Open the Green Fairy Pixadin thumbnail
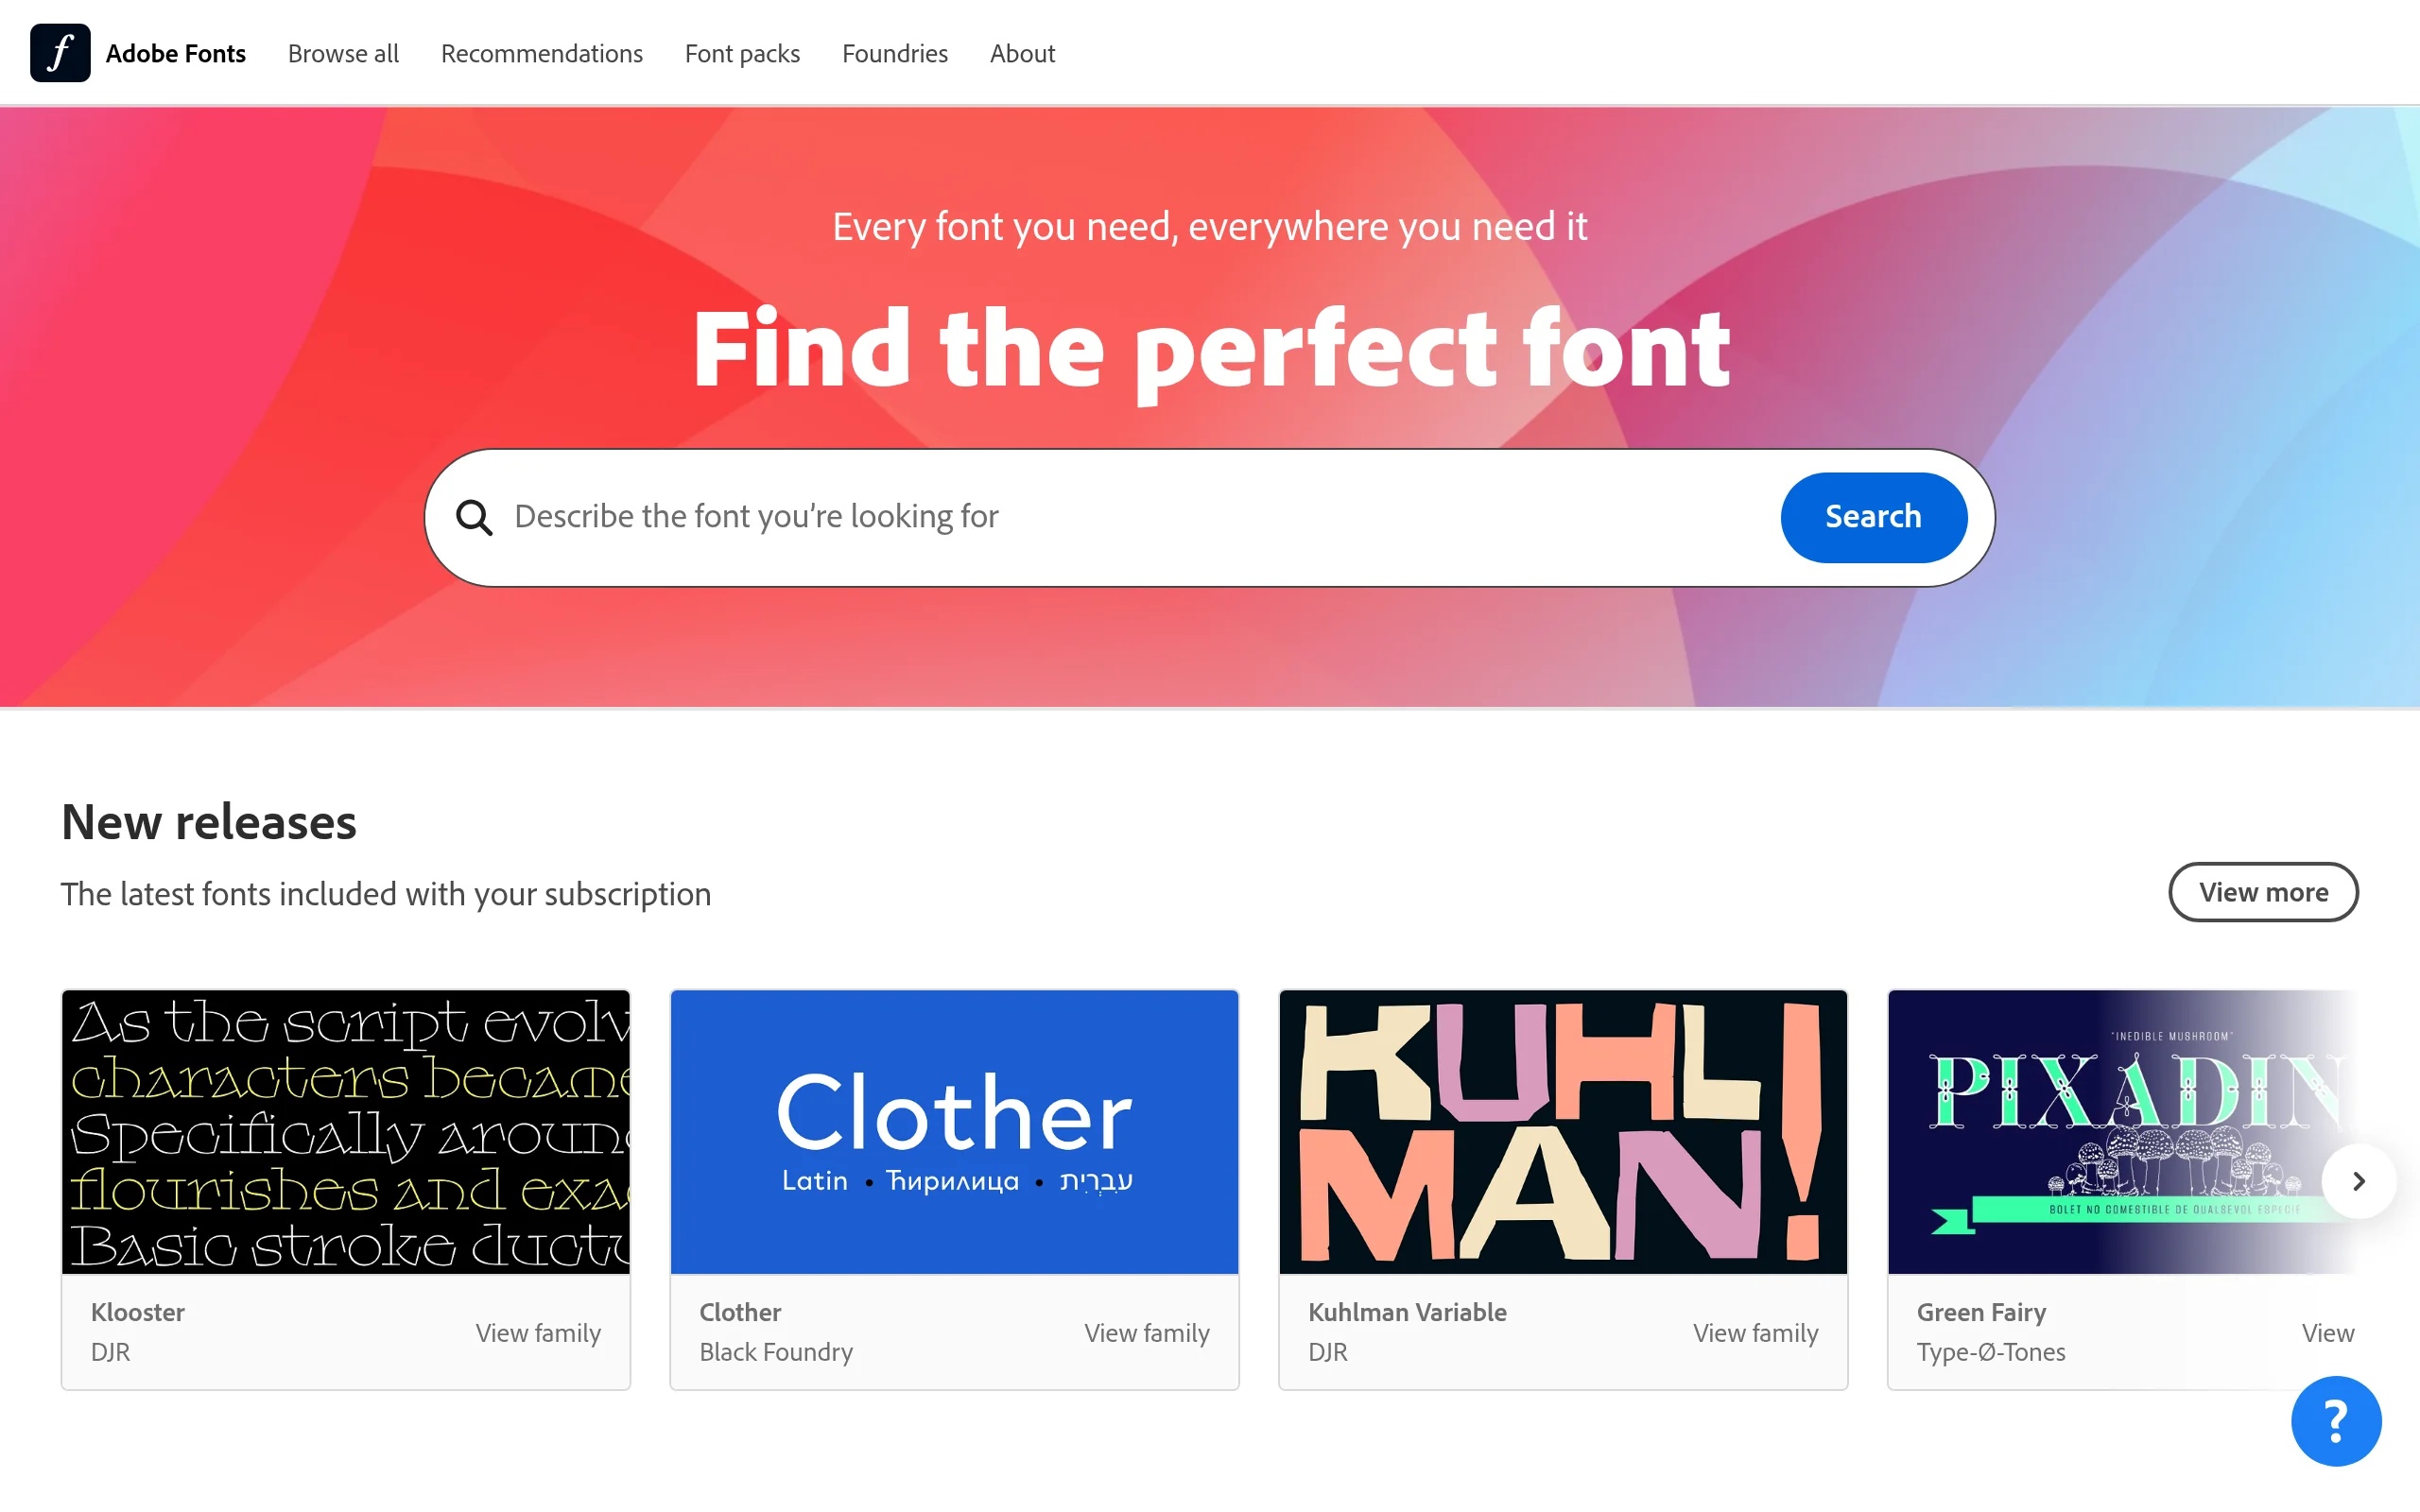Image resolution: width=2420 pixels, height=1512 pixels. click(2124, 1131)
